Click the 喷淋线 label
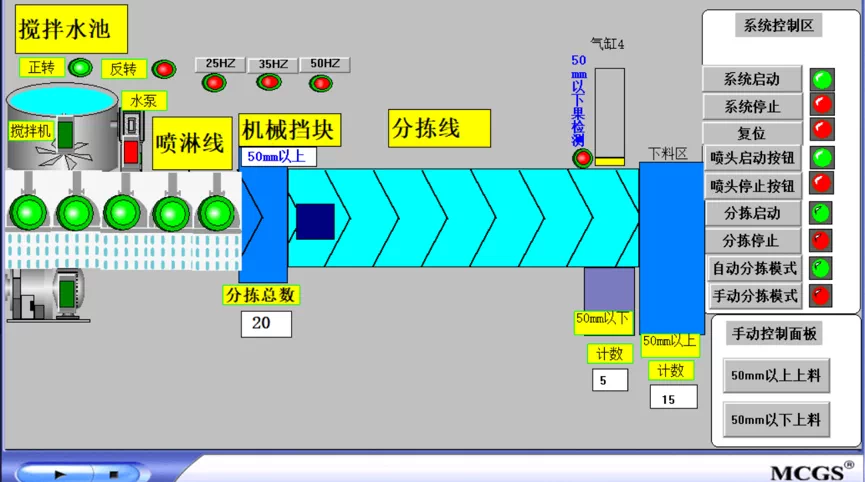 coord(192,143)
